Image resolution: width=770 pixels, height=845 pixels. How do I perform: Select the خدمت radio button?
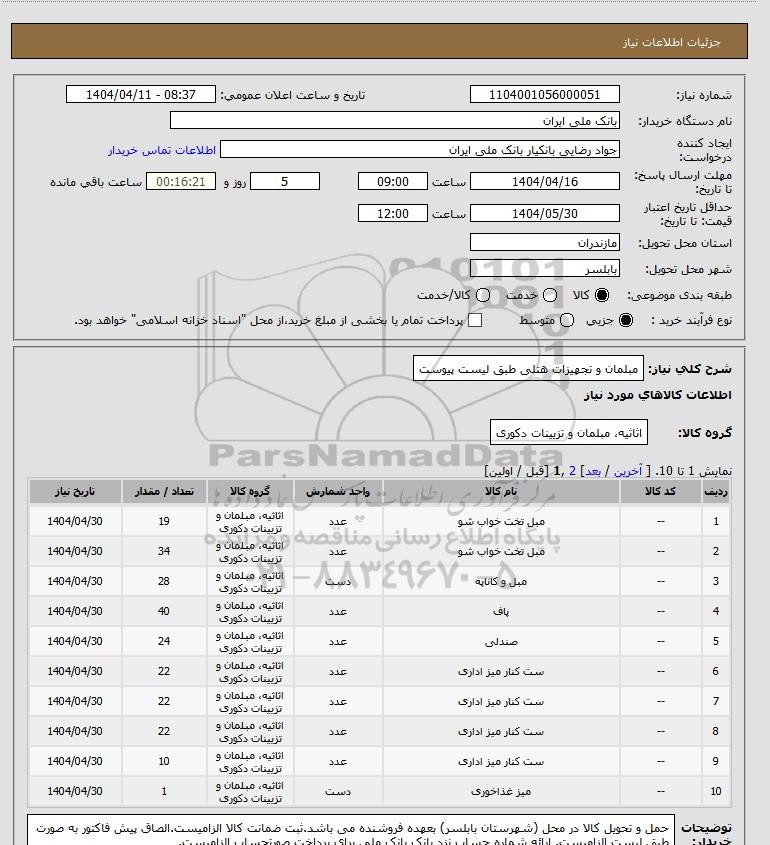pyautogui.click(x=550, y=295)
